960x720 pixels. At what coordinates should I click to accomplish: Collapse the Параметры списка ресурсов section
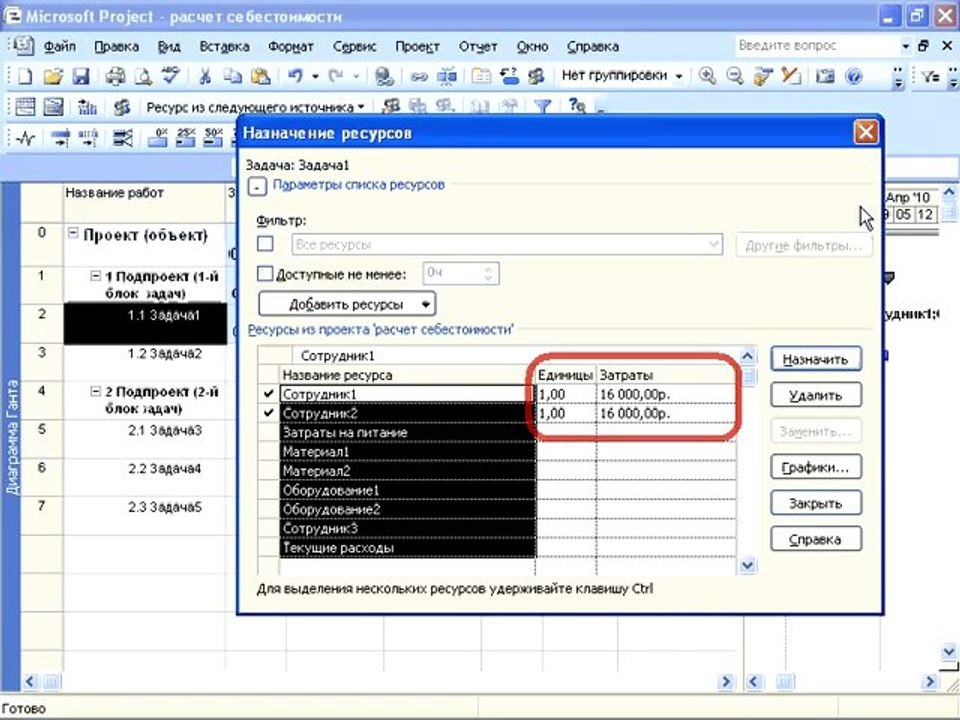tap(257, 187)
